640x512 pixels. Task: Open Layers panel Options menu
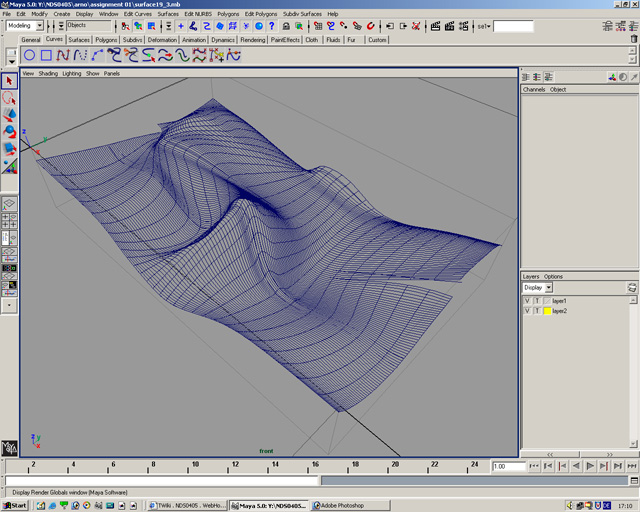pyautogui.click(x=553, y=276)
